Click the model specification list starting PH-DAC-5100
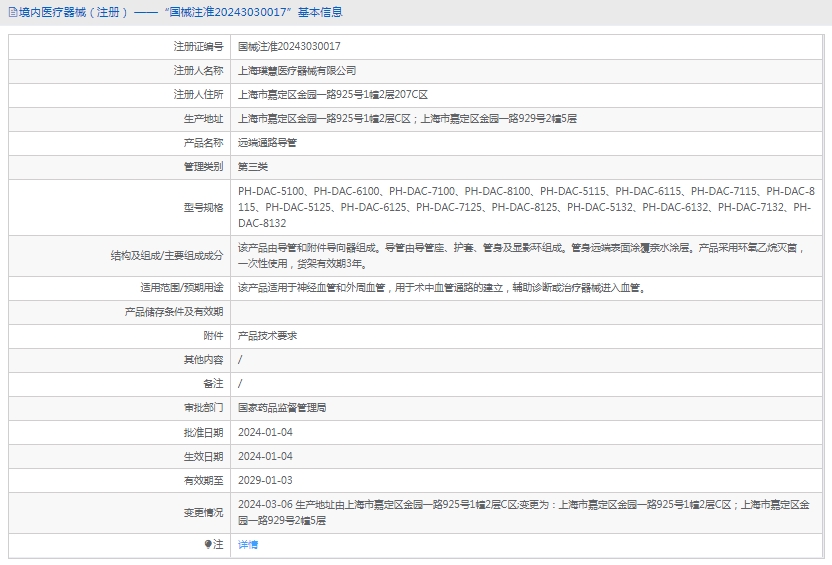 point(526,207)
